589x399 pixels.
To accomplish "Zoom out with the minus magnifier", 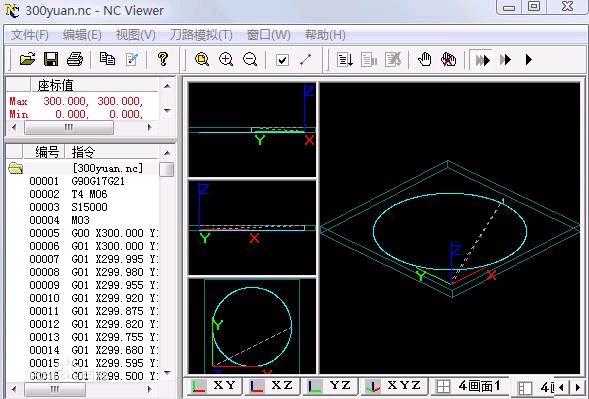I will pyautogui.click(x=250, y=59).
